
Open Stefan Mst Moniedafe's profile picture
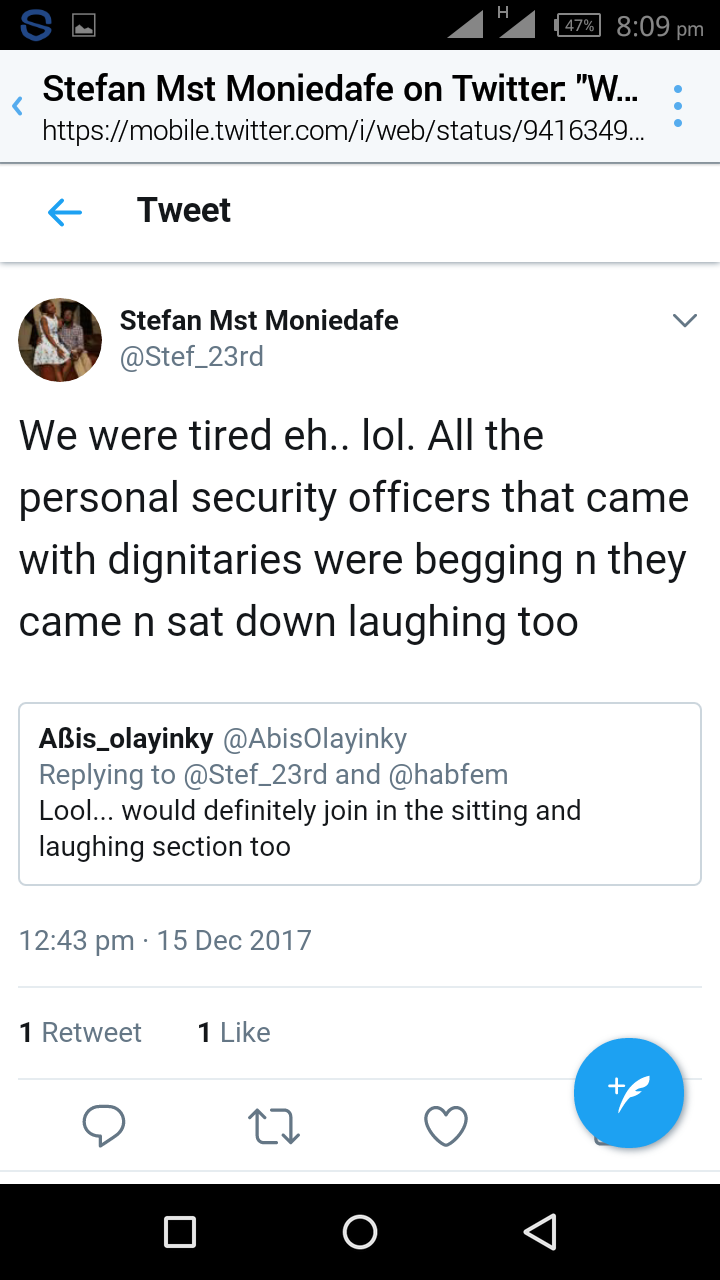[60, 339]
